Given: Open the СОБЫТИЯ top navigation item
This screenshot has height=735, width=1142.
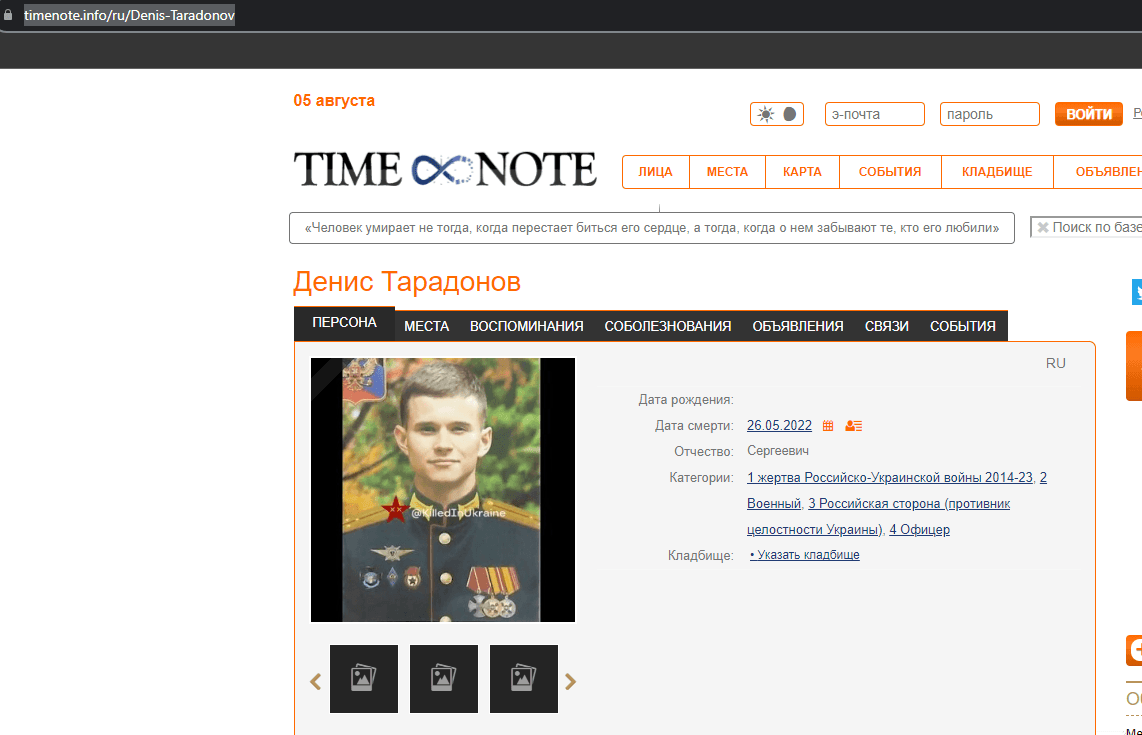Looking at the screenshot, I should [x=890, y=172].
